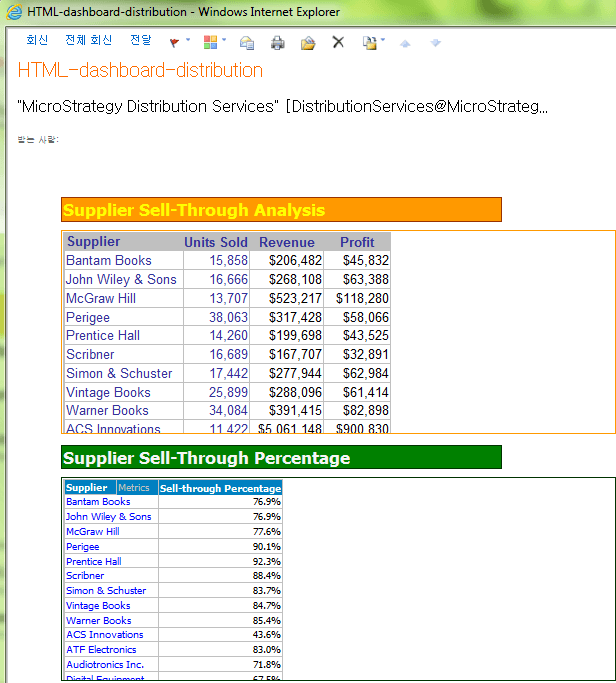Click percentage value 71.8%
This screenshot has height=683, width=616.
pyautogui.click(x=267, y=665)
